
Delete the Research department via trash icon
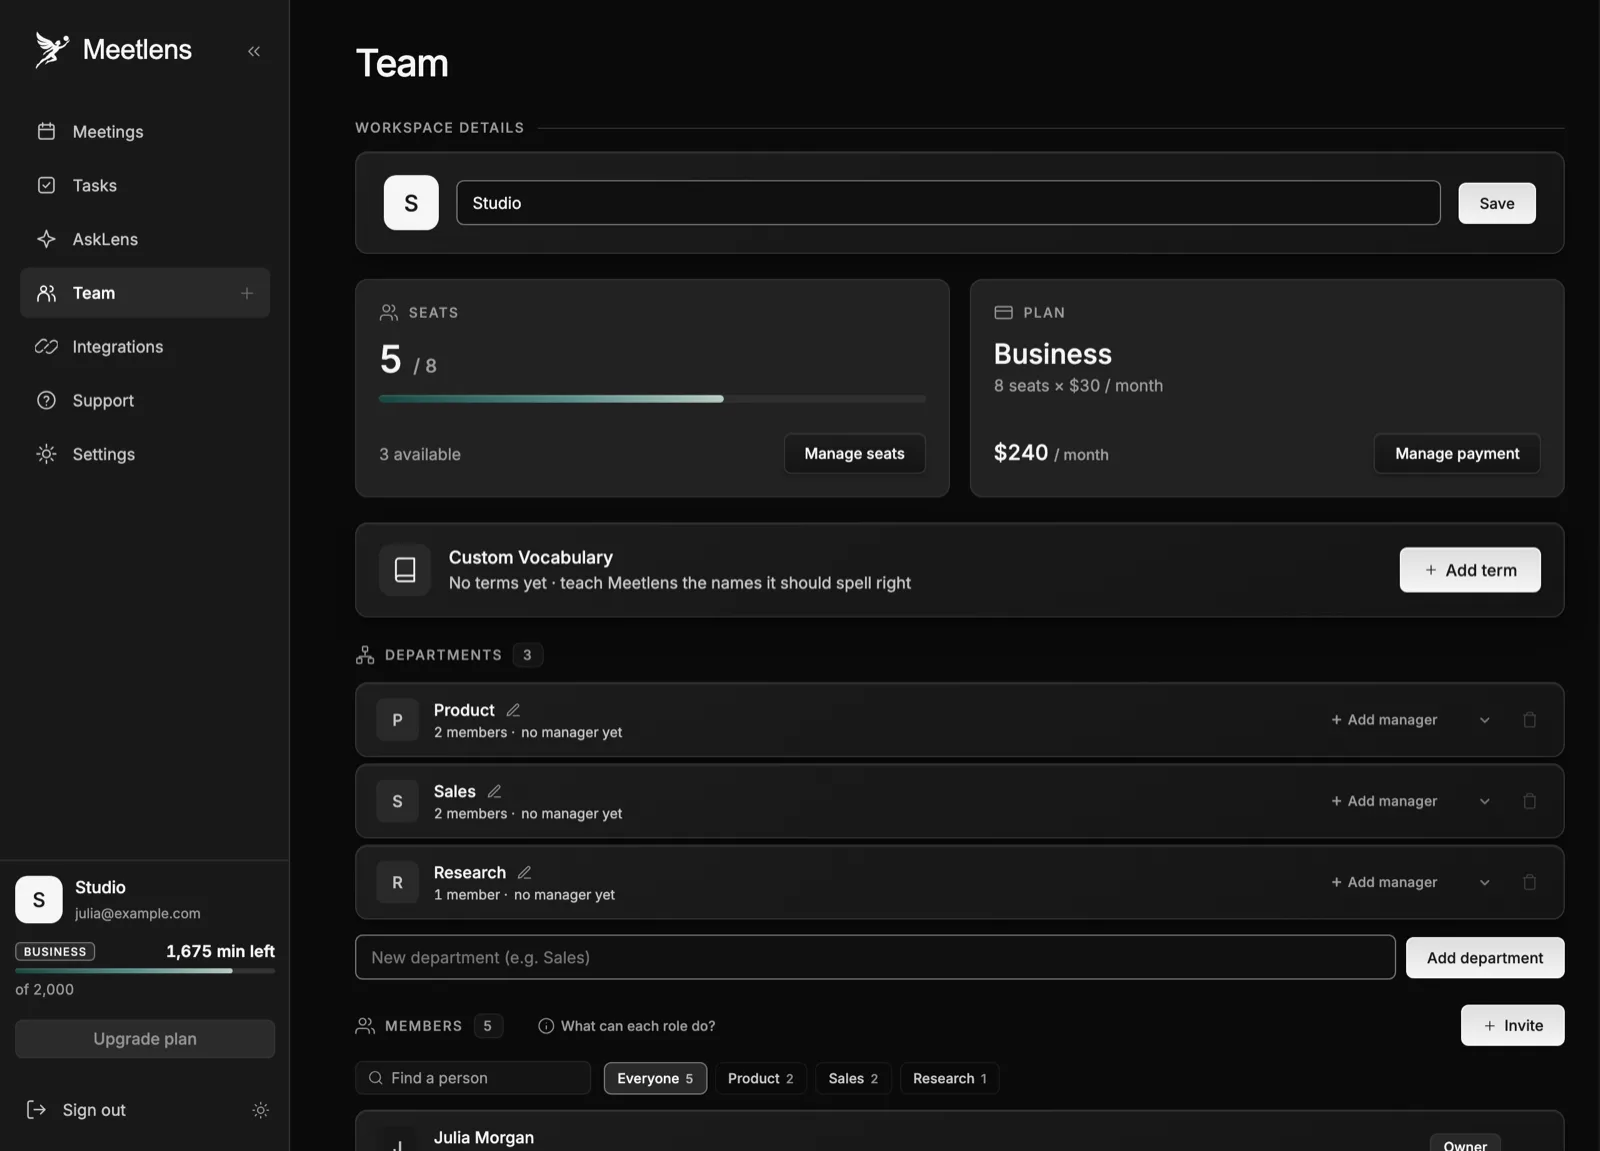[1529, 882]
